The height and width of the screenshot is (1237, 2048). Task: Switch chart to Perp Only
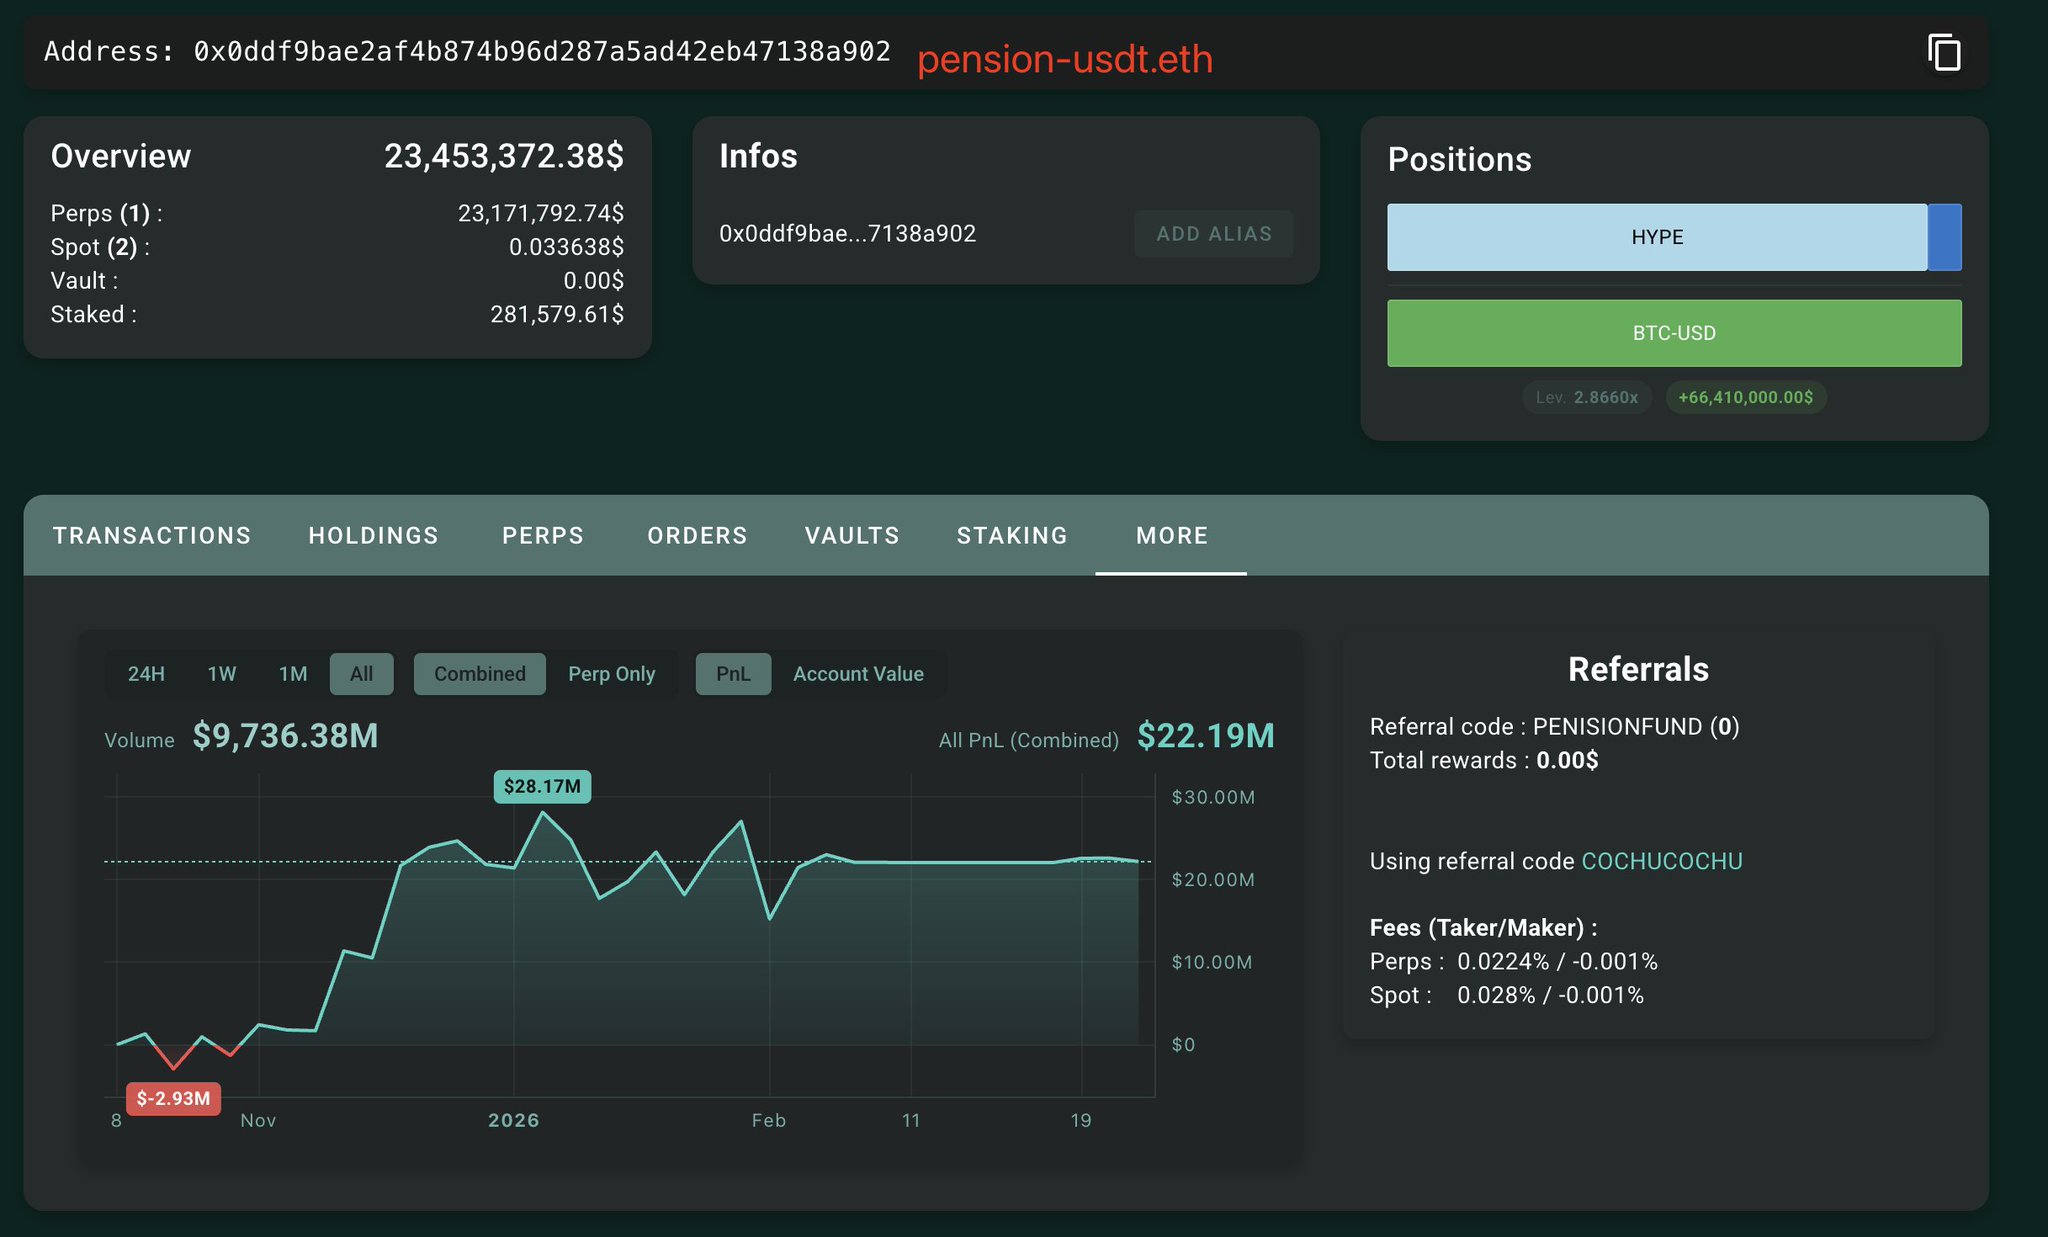point(611,674)
